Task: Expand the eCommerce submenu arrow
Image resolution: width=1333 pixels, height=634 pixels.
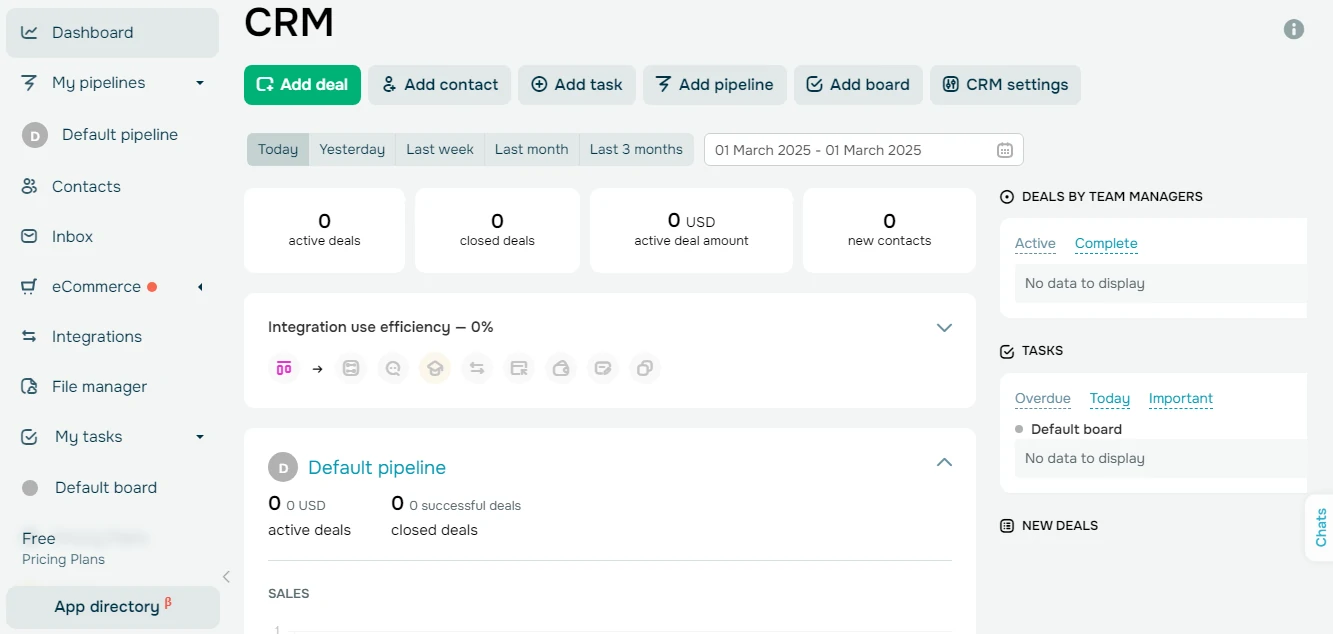Action: [200, 287]
